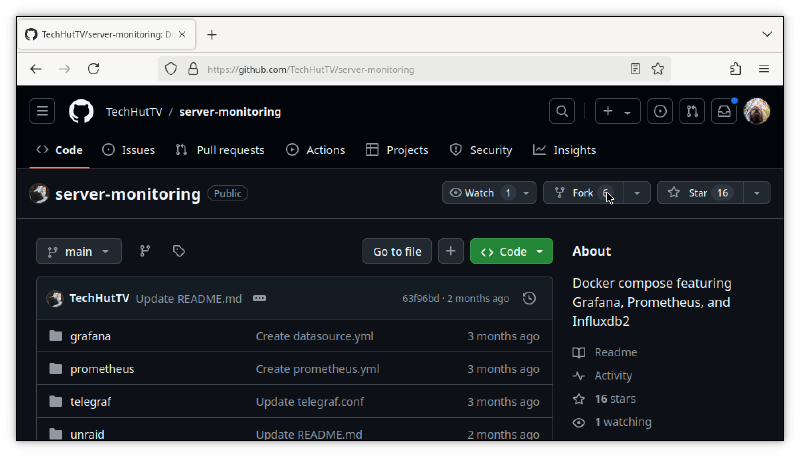Click the GitHub Octocat logo
Image resolution: width=800 pixels, height=457 pixels.
[x=81, y=112]
